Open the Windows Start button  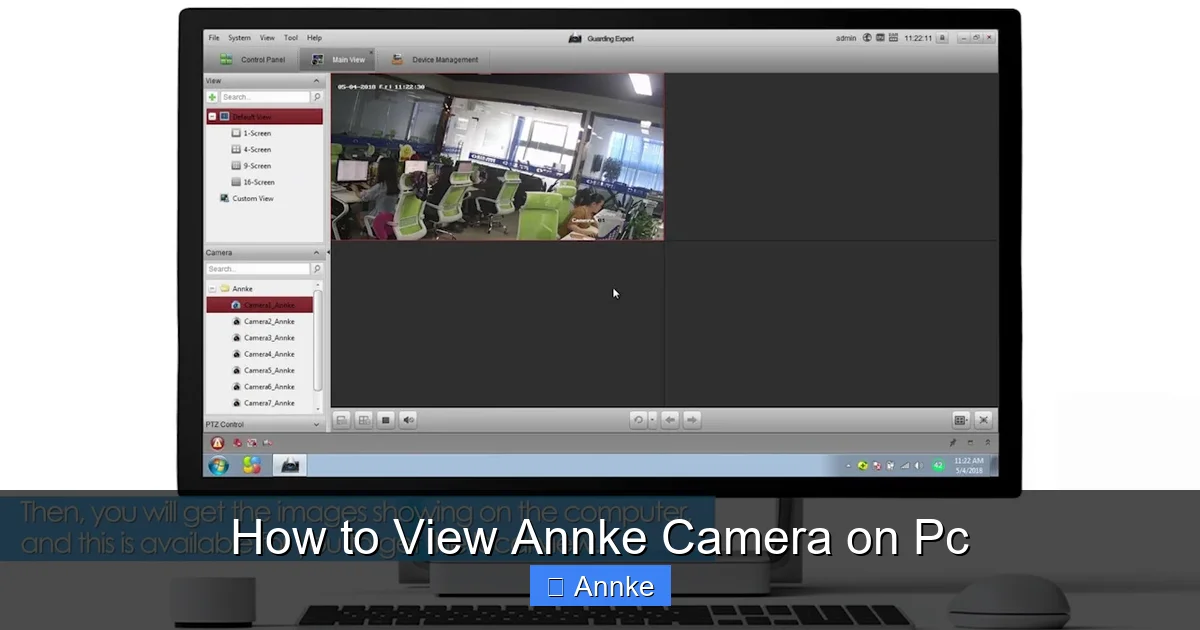[x=218, y=466]
